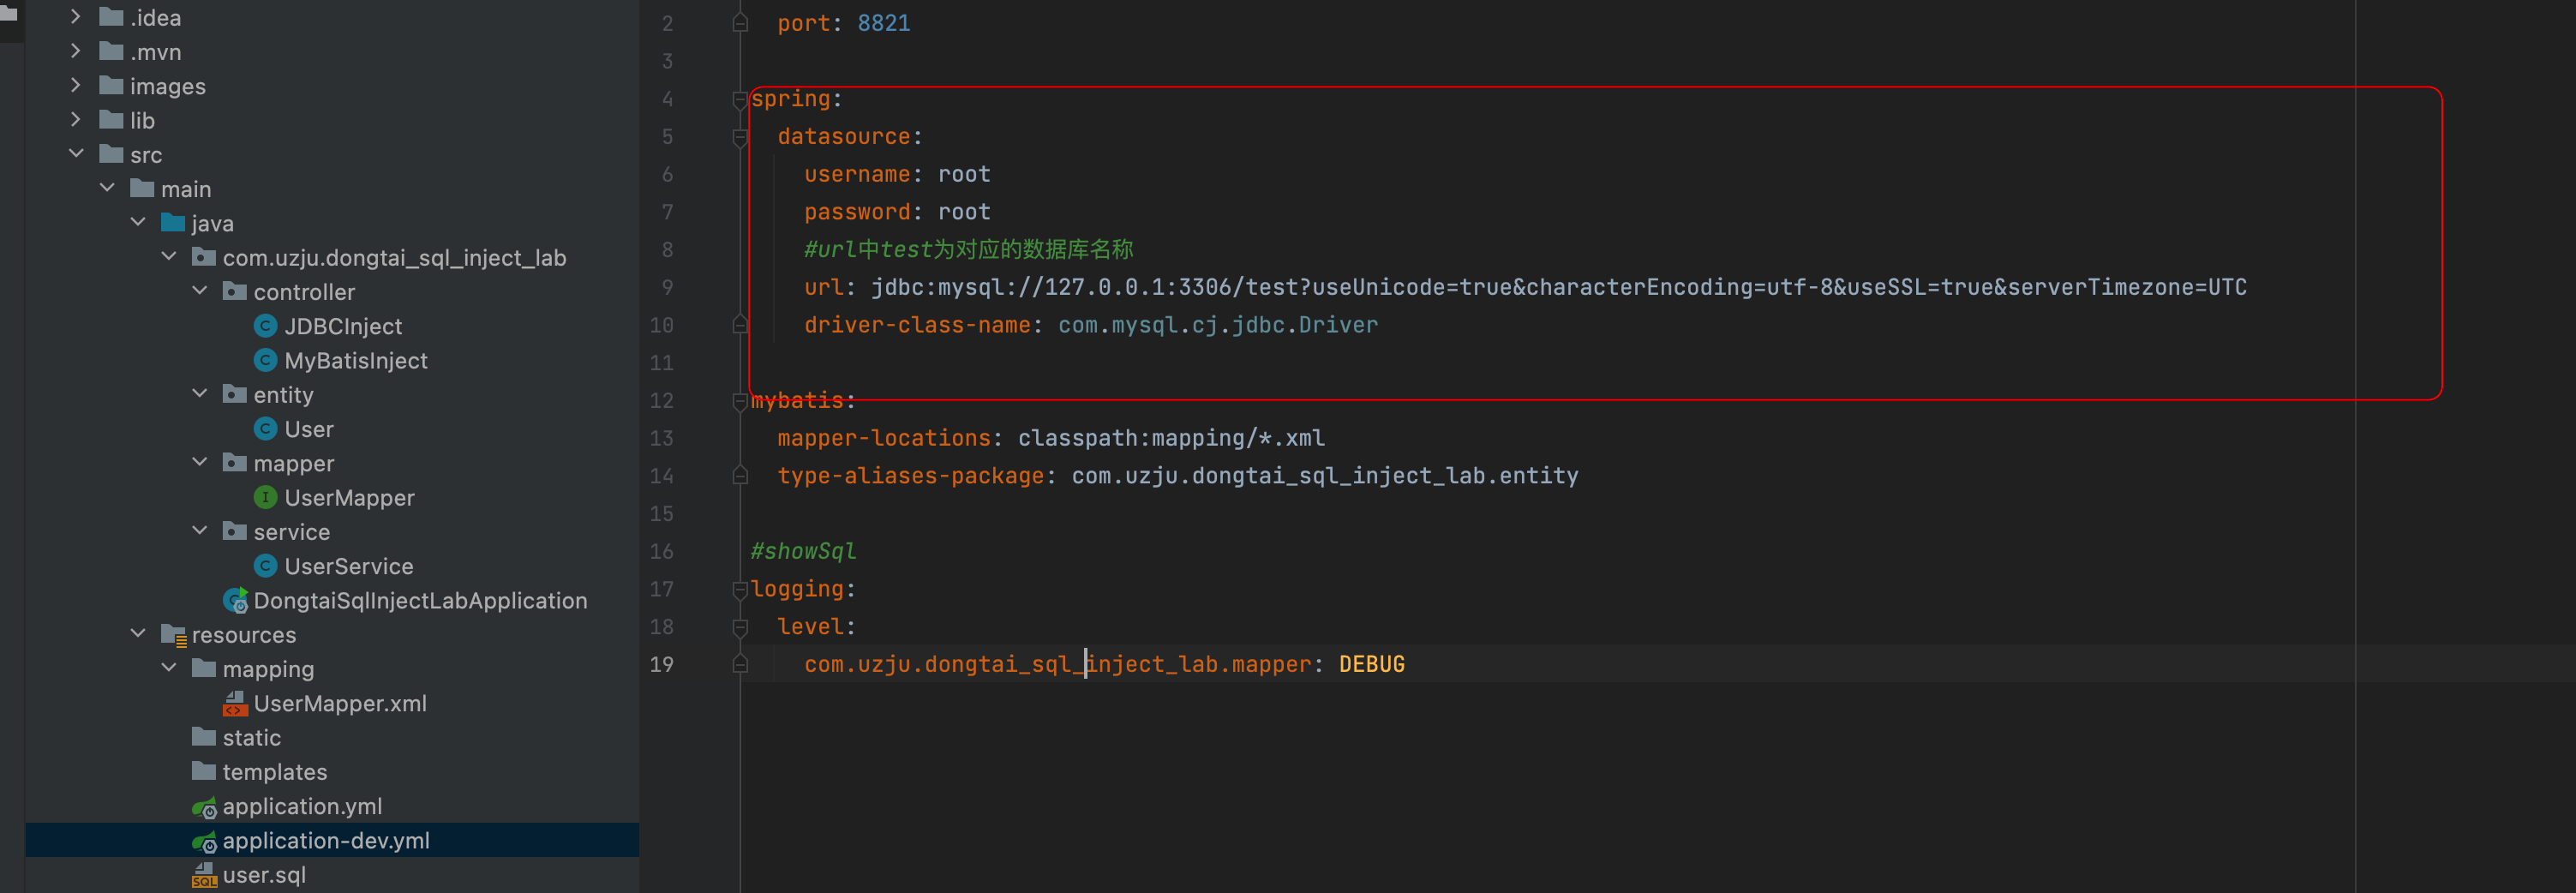Collapse the mapper package chevron

point(200,462)
